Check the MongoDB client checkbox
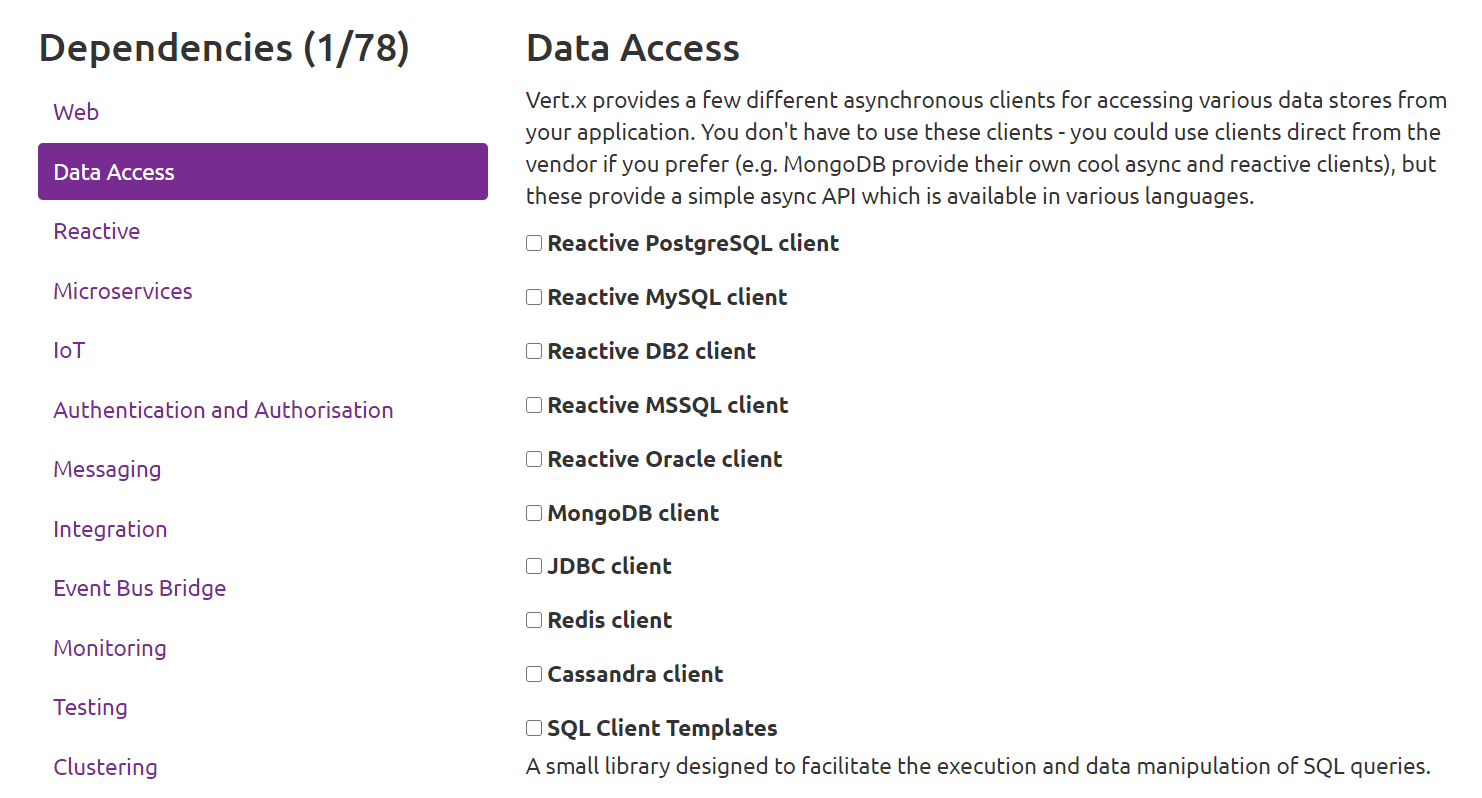The image size is (1482, 798). (x=534, y=513)
